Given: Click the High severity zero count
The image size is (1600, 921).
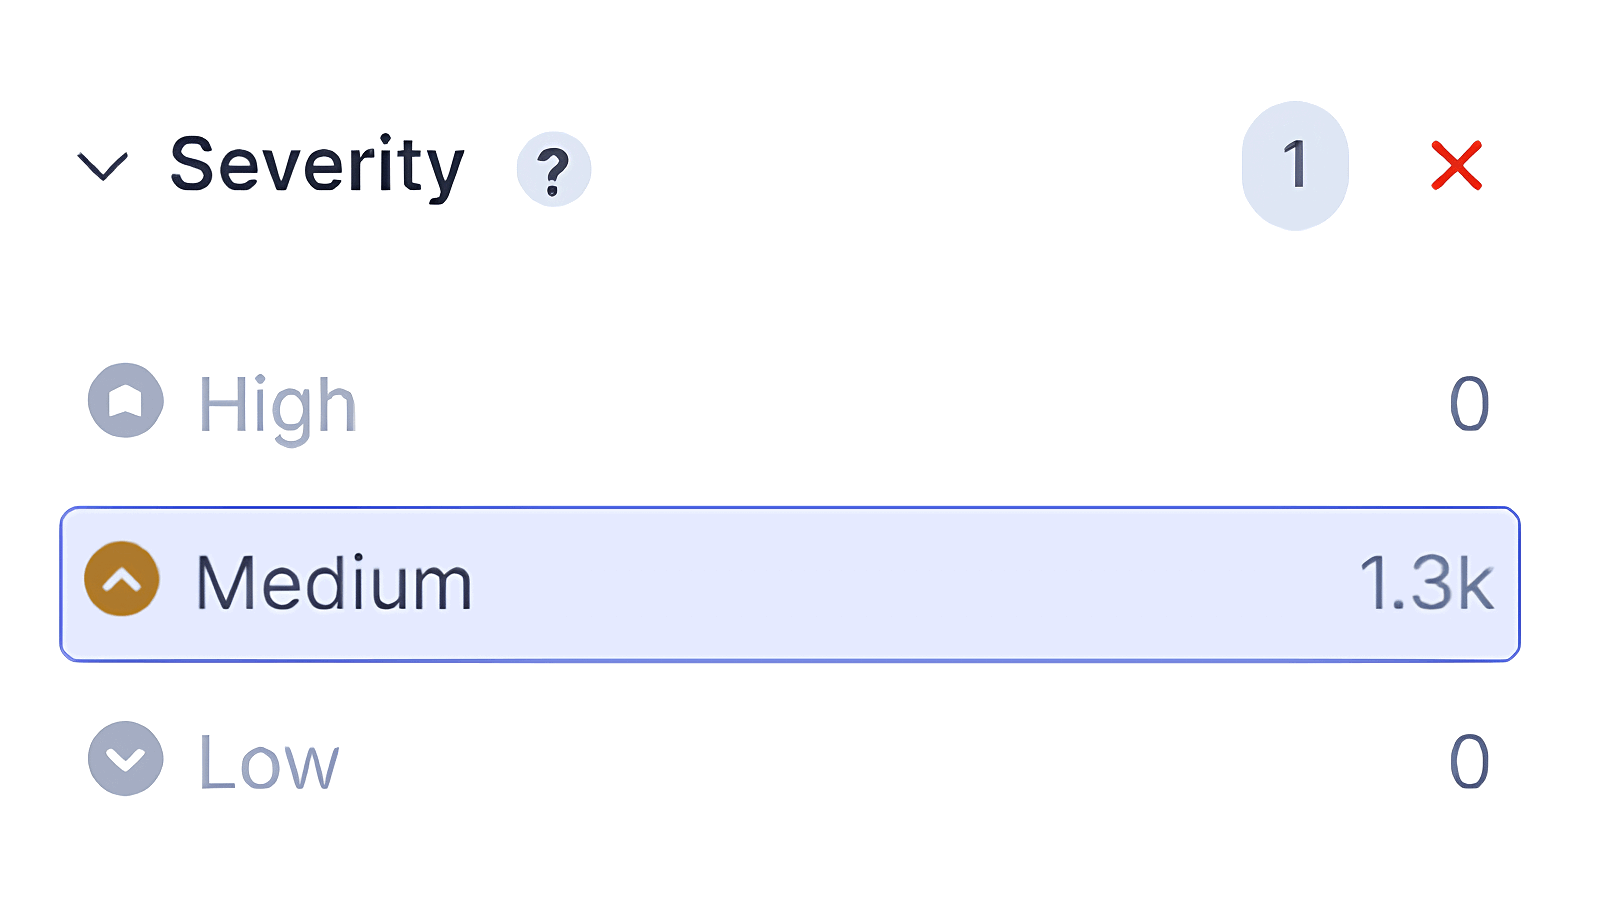Looking at the screenshot, I should (1469, 405).
